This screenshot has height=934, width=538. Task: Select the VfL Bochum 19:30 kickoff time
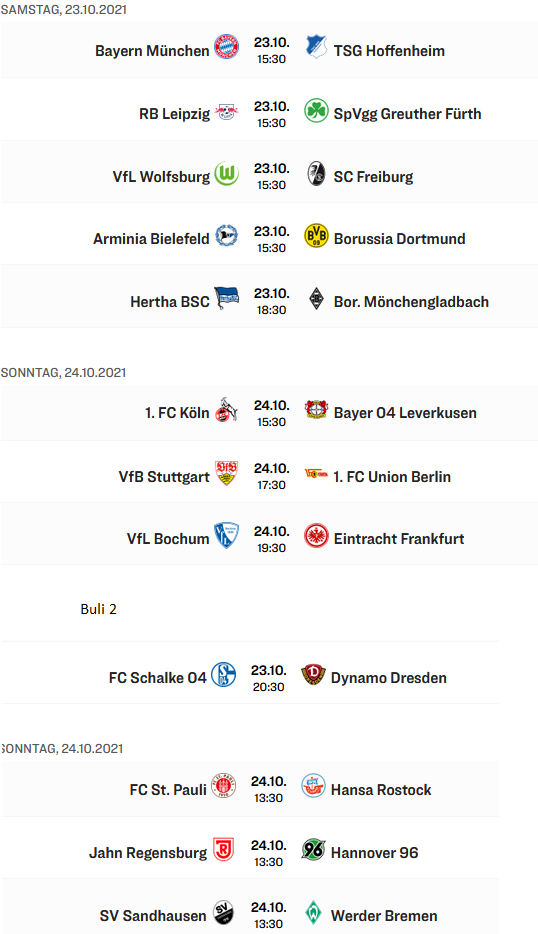(x=272, y=548)
